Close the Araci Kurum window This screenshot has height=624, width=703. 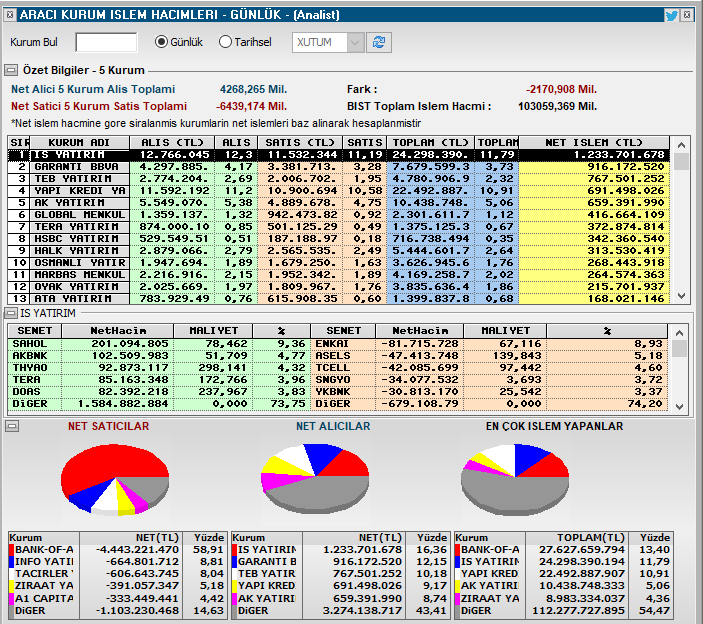coord(687,15)
